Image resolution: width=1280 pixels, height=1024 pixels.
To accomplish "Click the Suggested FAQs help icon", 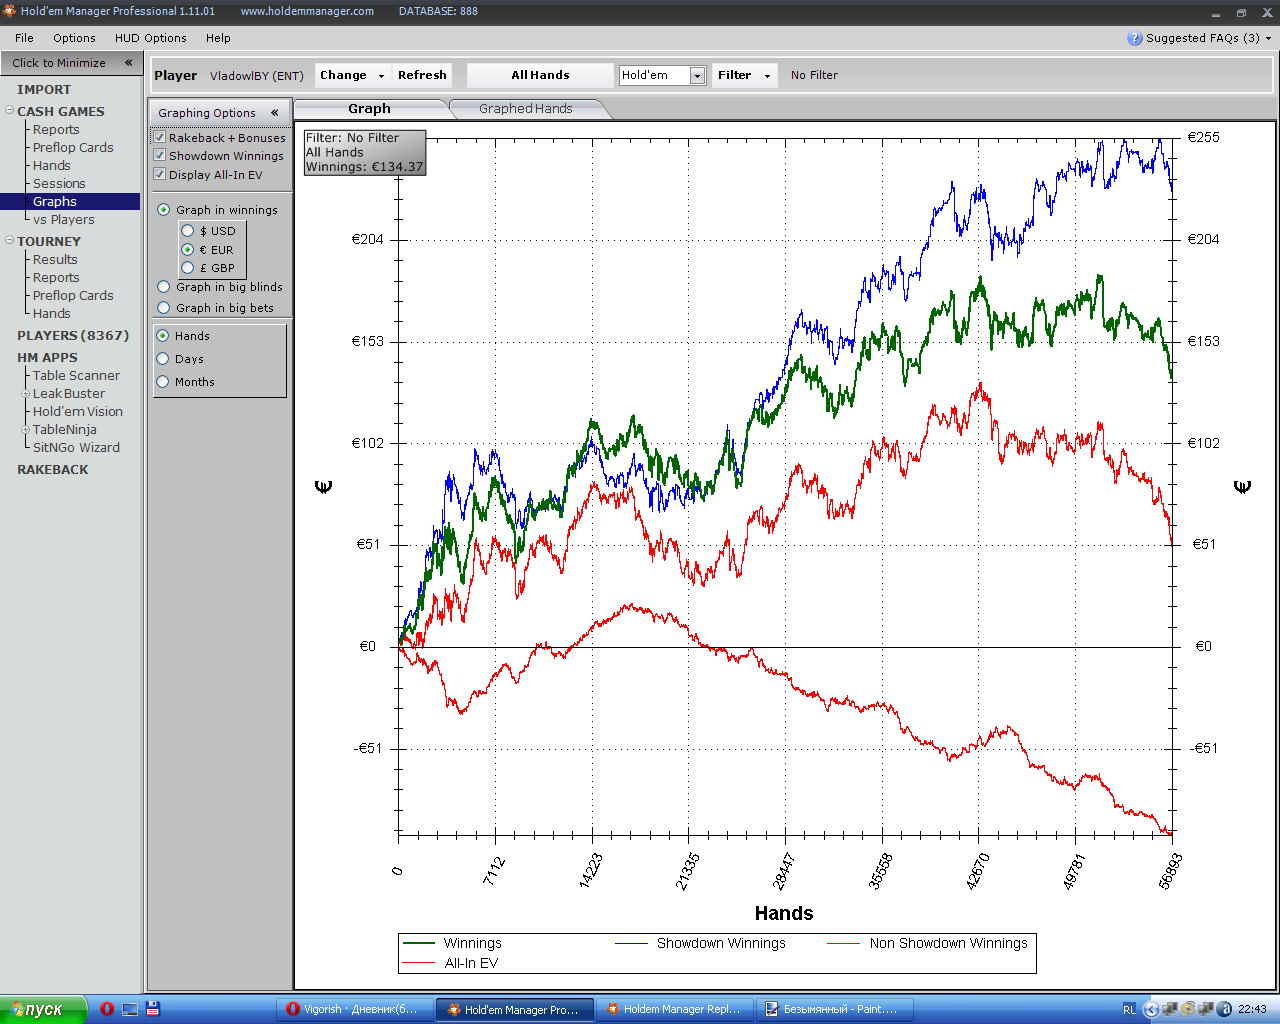I will click(x=1134, y=38).
